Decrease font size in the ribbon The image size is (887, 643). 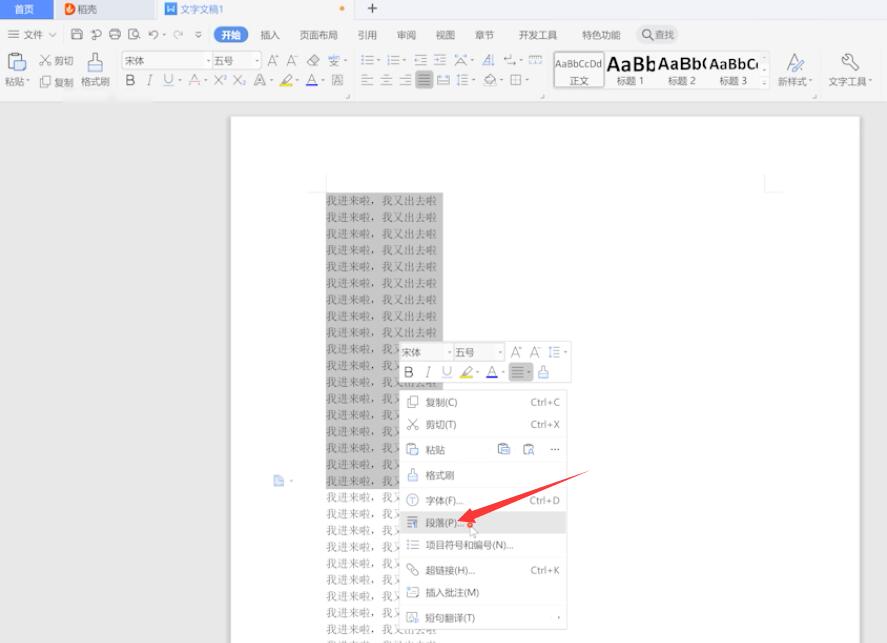[x=292, y=60]
